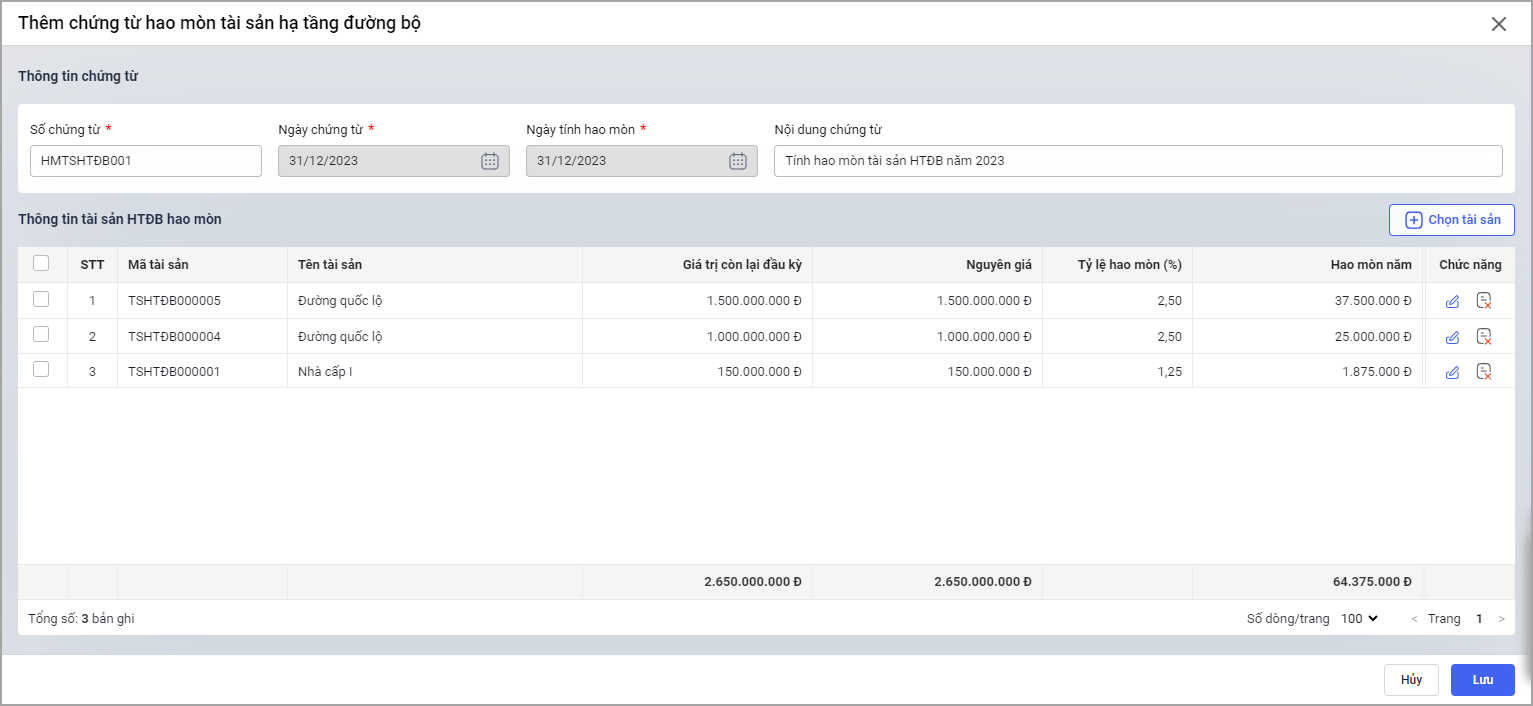Click the Chọn tài sản button
Viewport: 1533px width, 706px height.
point(1451,220)
